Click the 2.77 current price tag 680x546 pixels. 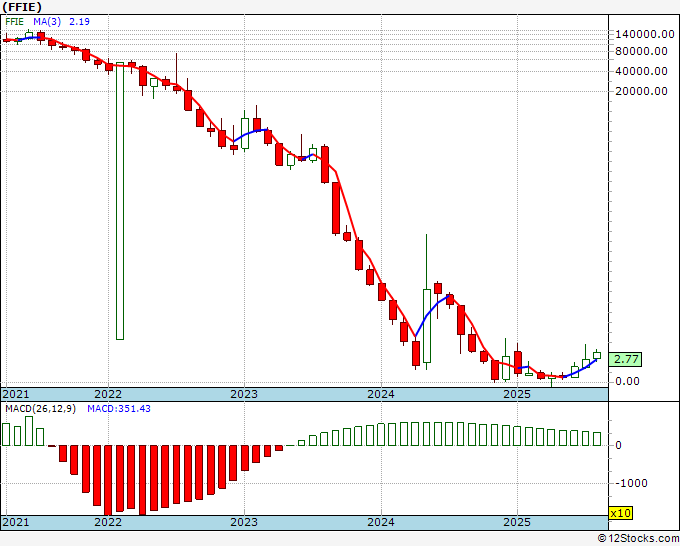pyautogui.click(x=625, y=360)
